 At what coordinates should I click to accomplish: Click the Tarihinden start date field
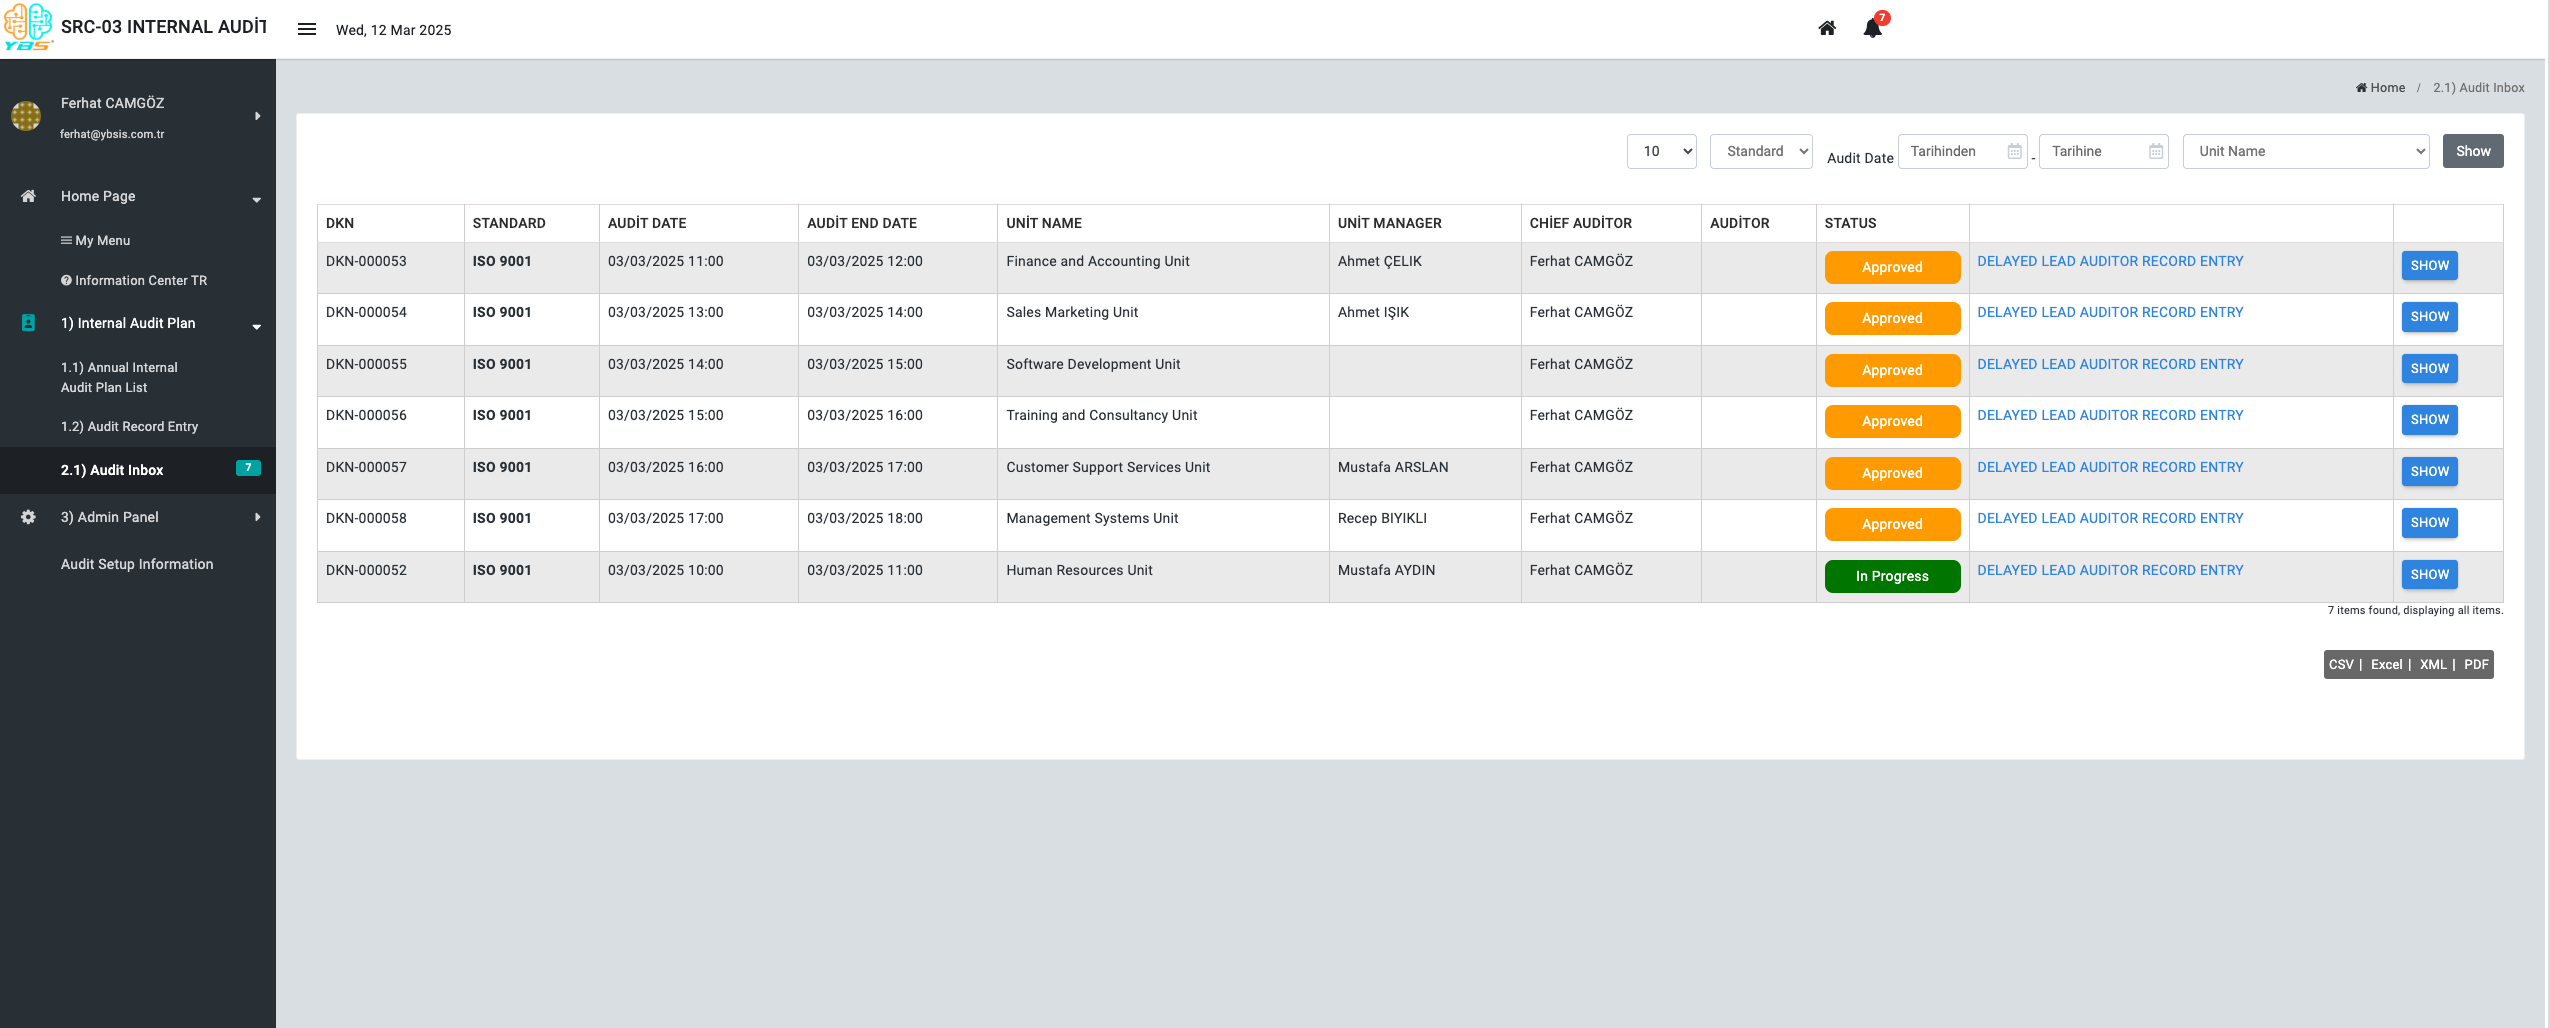click(x=1952, y=151)
